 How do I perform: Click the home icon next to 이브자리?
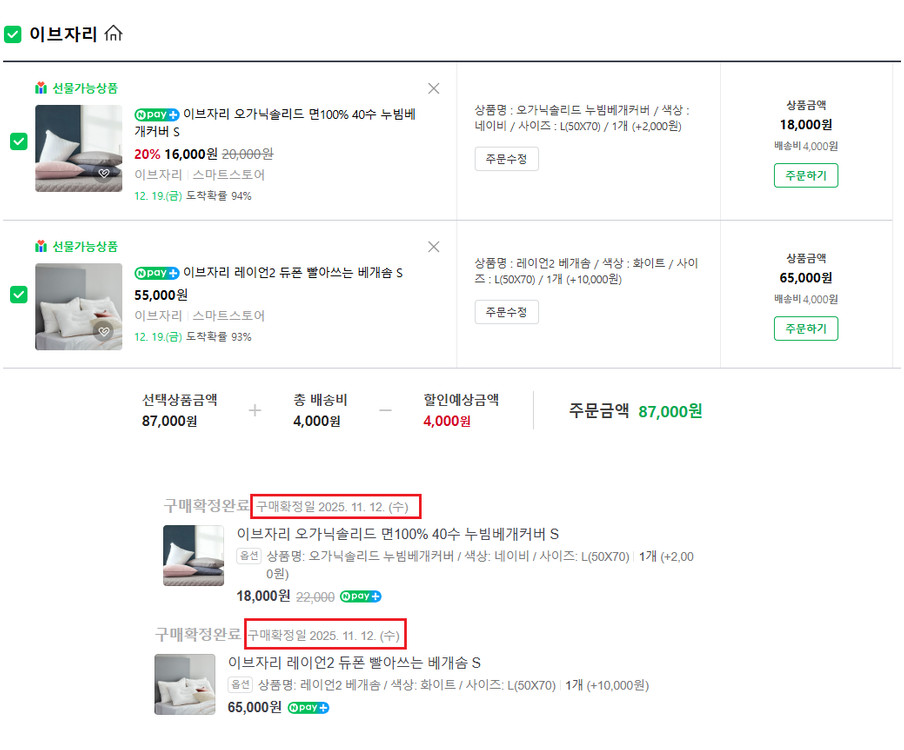click(113, 33)
